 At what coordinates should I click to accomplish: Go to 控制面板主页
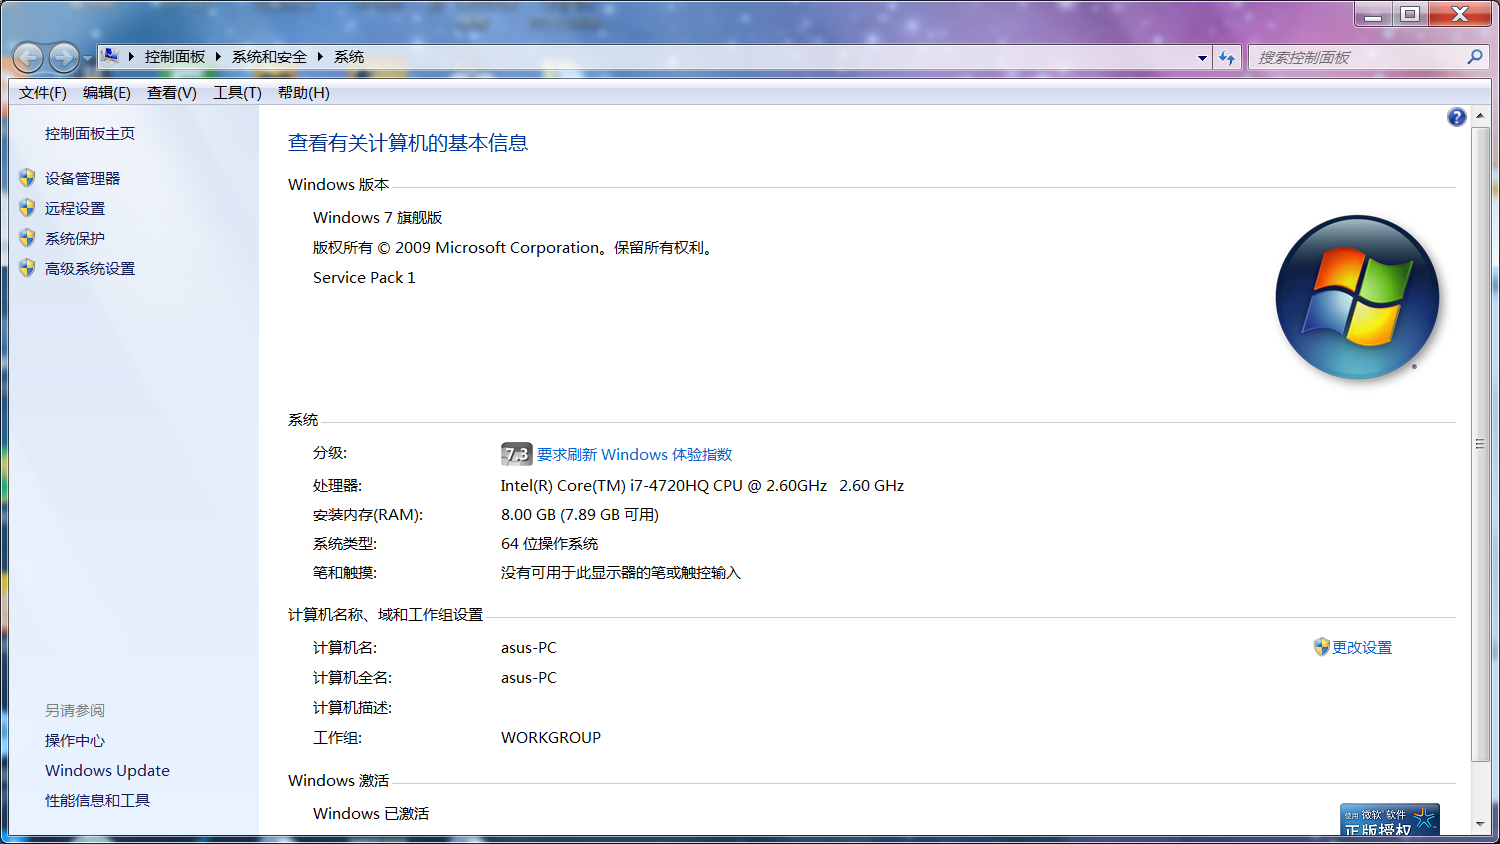click(x=90, y=134)
